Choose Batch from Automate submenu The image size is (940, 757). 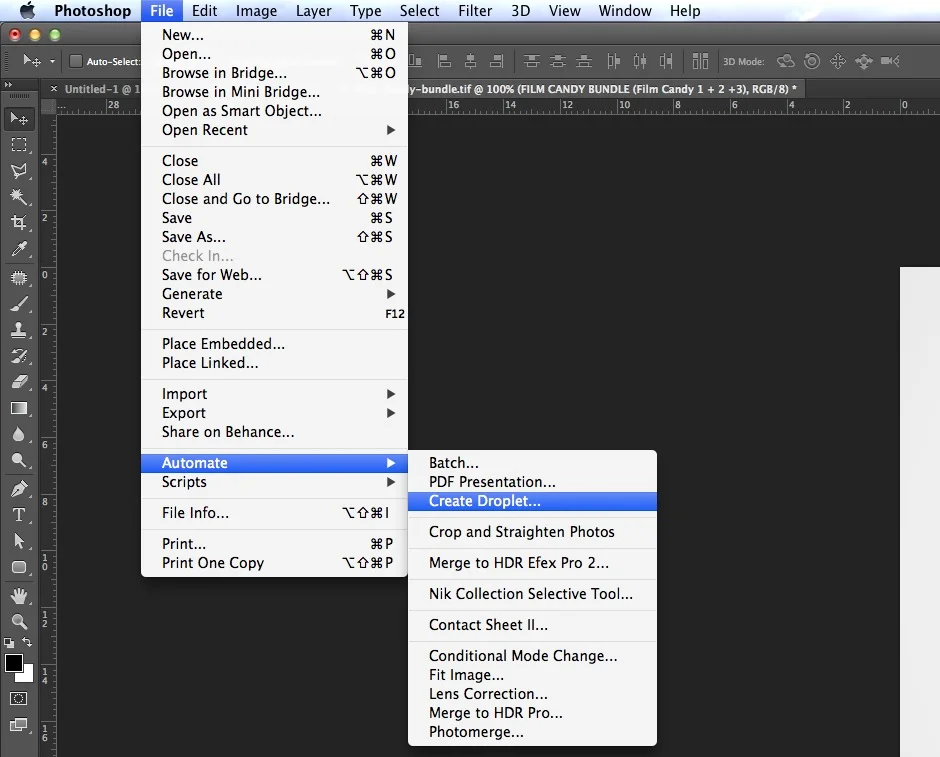pos(532,463)
